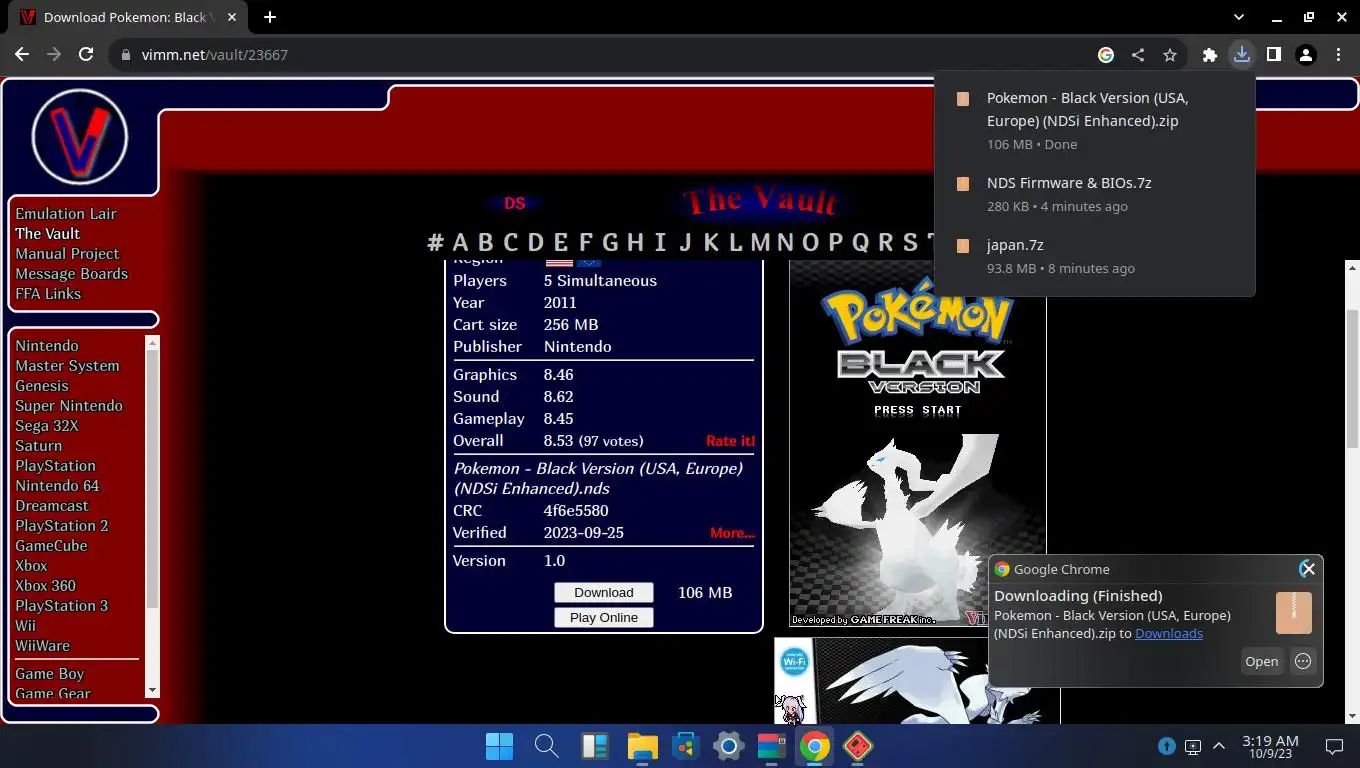Browse vault games starting with letter M
The height and width of the screenshot is (768, 1360).
click(x=760, y=242)
